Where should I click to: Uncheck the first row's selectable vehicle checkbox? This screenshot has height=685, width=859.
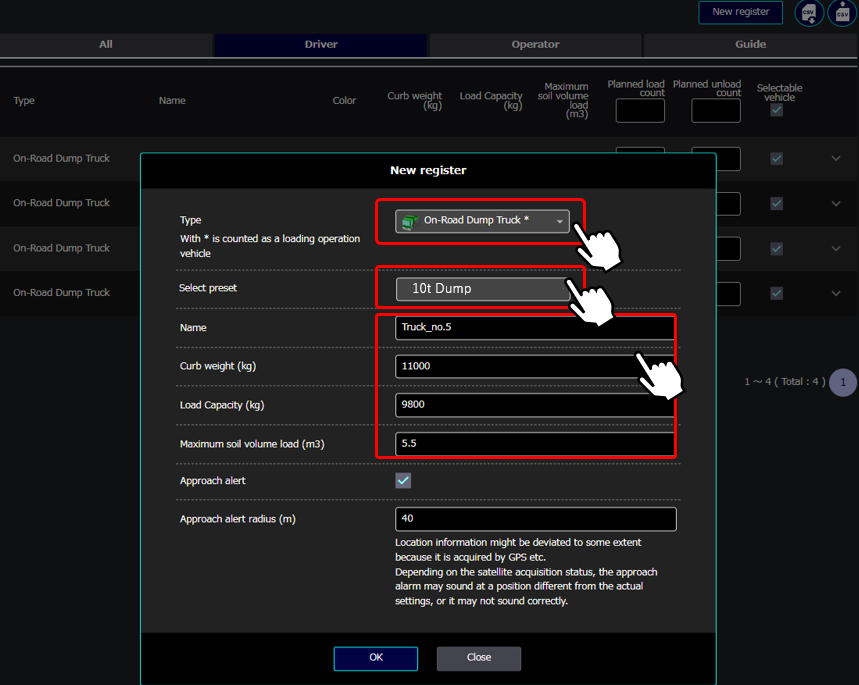(x=776, y=159)
